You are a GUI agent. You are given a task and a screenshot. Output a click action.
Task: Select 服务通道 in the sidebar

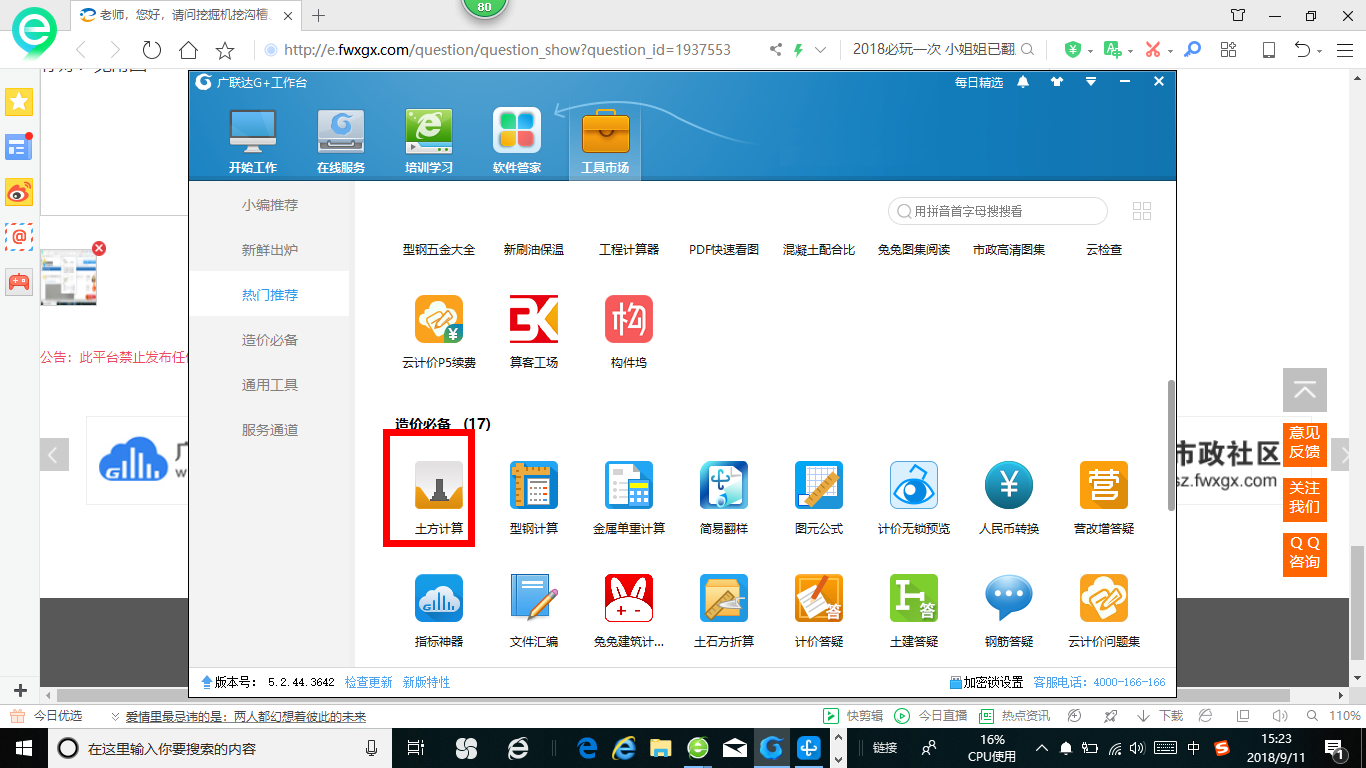click(270, 430)
